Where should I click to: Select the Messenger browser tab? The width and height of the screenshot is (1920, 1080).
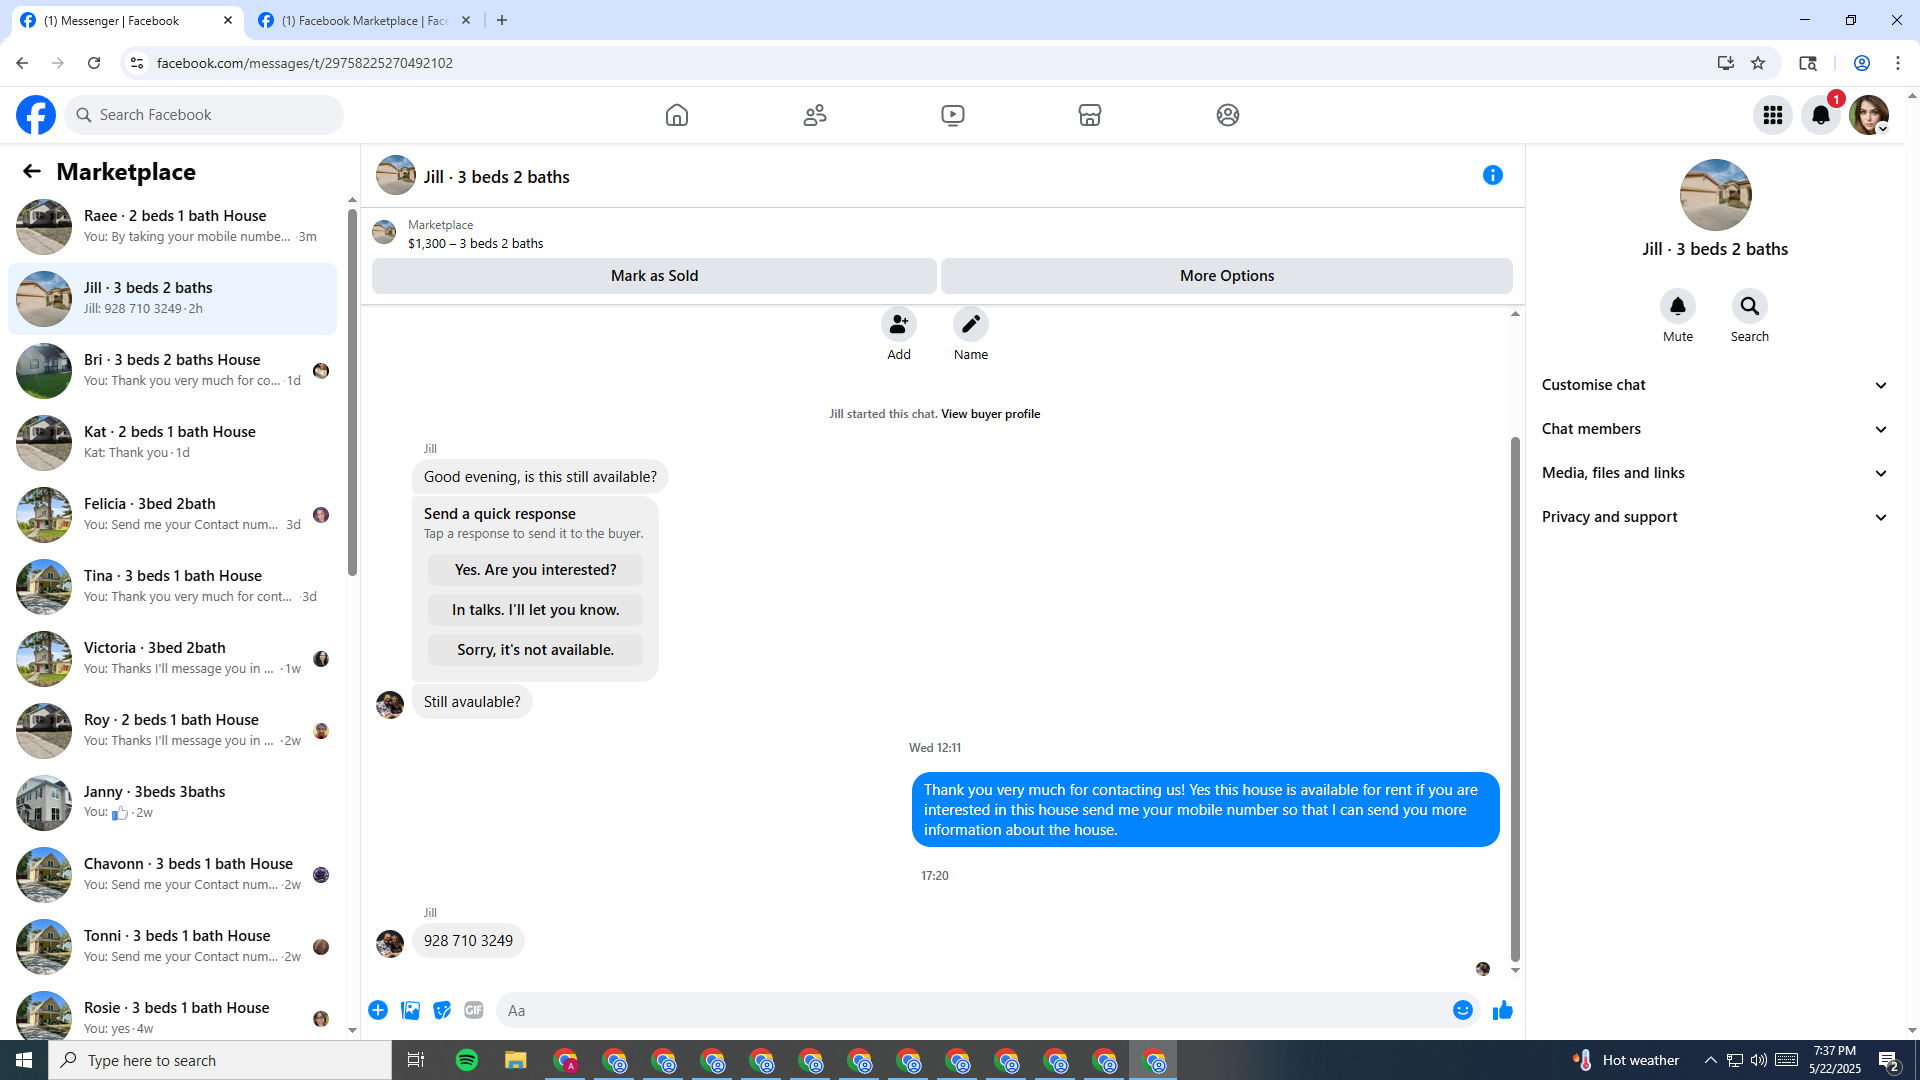[x=126, y=20]
